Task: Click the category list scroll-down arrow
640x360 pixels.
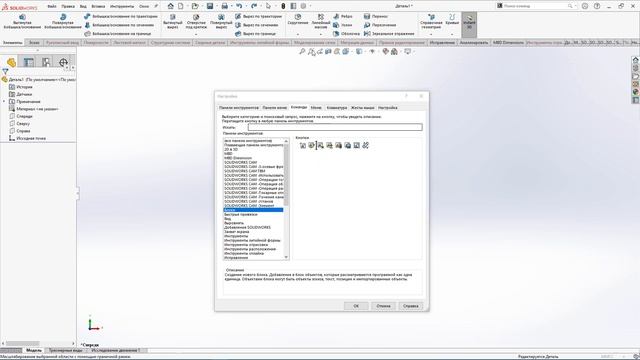Action: [286, 258]
